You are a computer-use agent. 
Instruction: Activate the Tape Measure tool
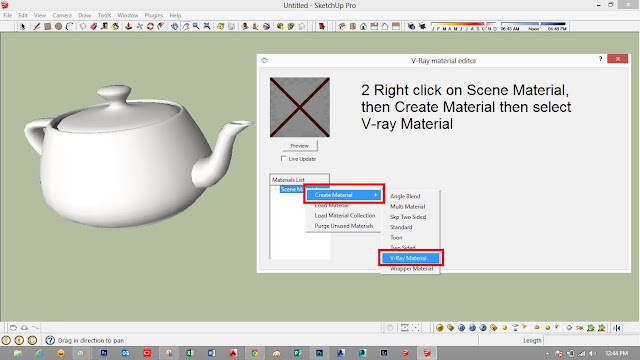pyautogui.click(x=104, y=27)
